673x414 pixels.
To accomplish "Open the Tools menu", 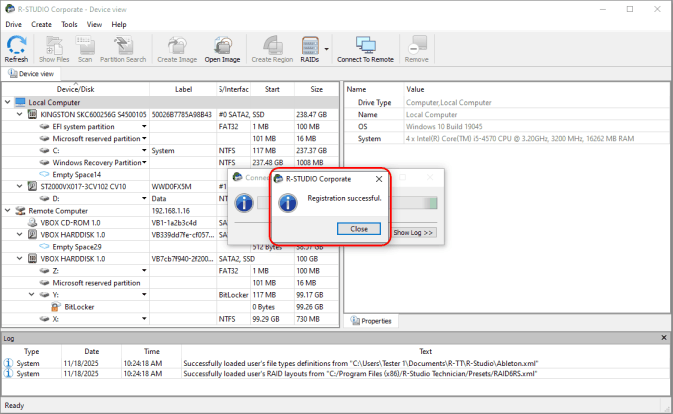I will tap(69, 24).
